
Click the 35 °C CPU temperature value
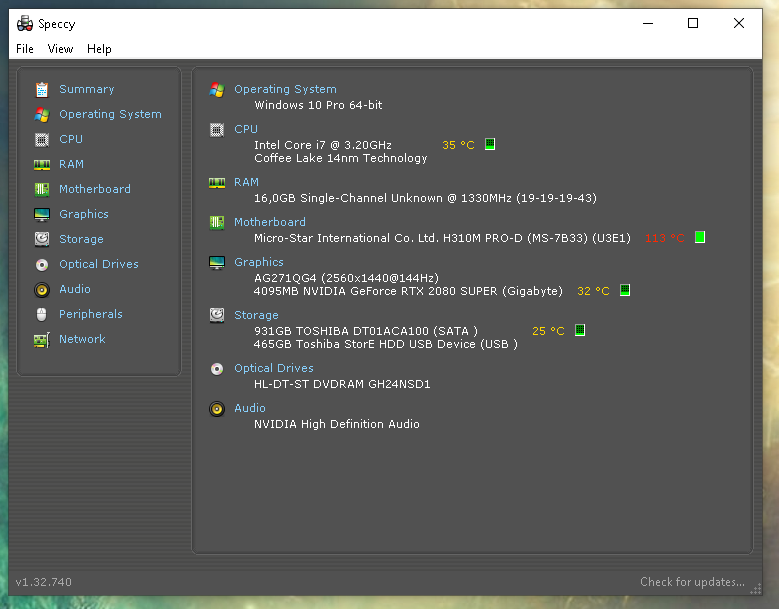tap(458, 145)
